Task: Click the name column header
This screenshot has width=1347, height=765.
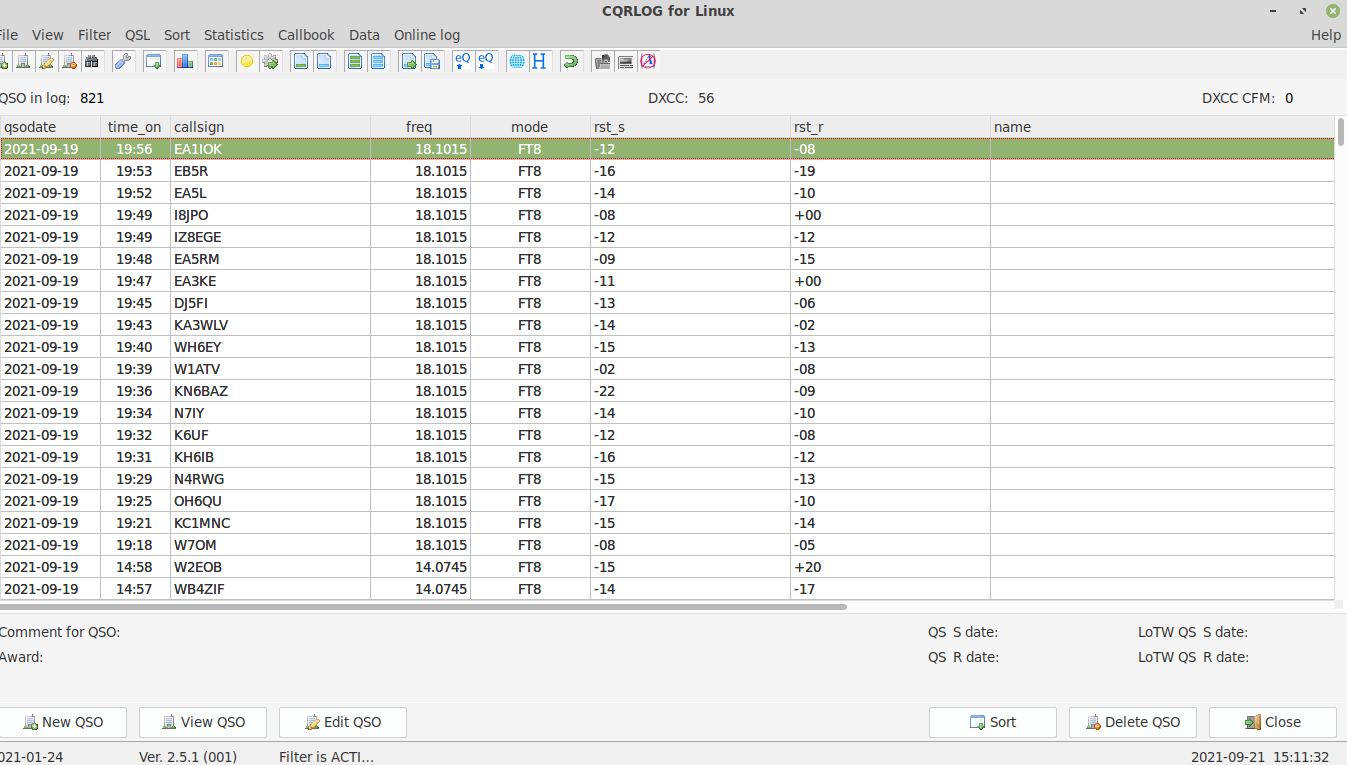Action: coord(1162,127)
